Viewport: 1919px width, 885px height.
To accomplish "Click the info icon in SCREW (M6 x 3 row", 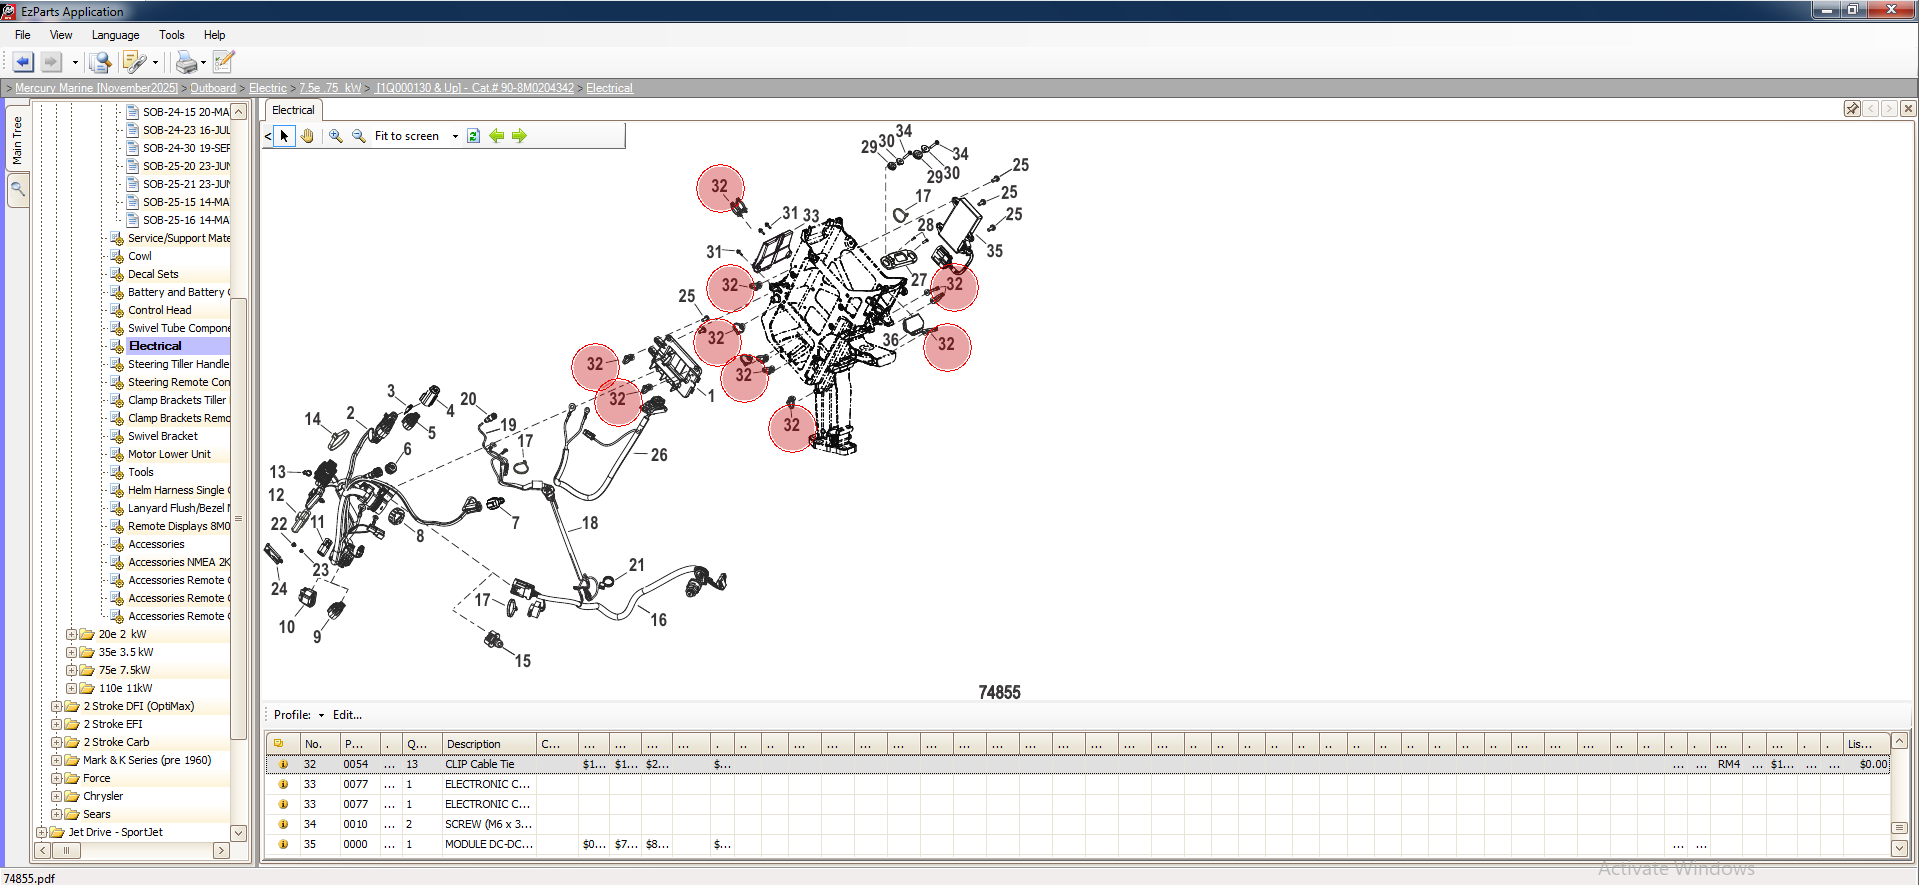I will (x=283, y=824).
